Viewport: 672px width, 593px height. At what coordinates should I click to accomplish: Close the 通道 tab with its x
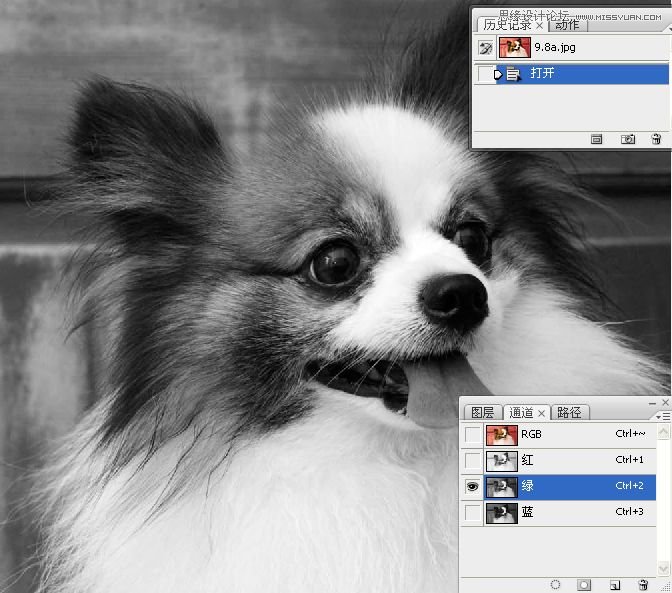(x=541, y=413)
